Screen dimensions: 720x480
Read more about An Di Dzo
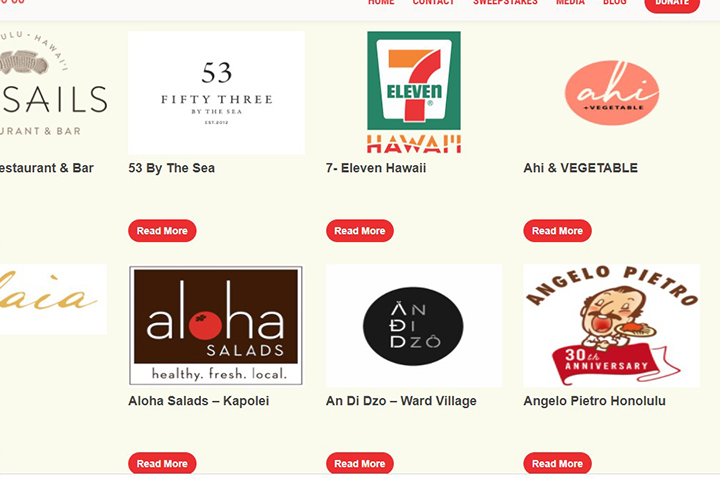coord(360,463)
